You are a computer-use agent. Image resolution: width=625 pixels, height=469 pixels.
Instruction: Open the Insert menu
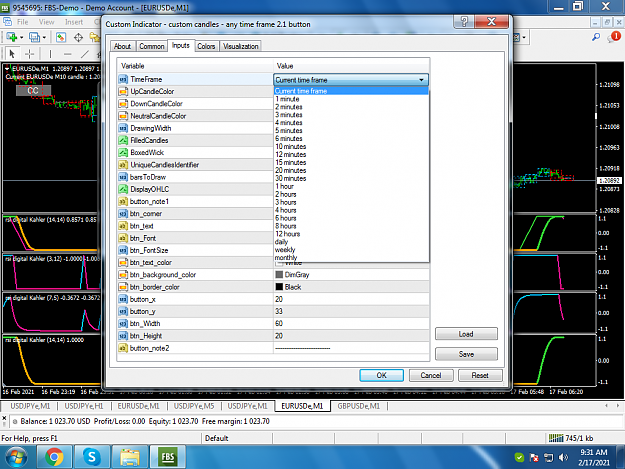(x=74, y=22)
